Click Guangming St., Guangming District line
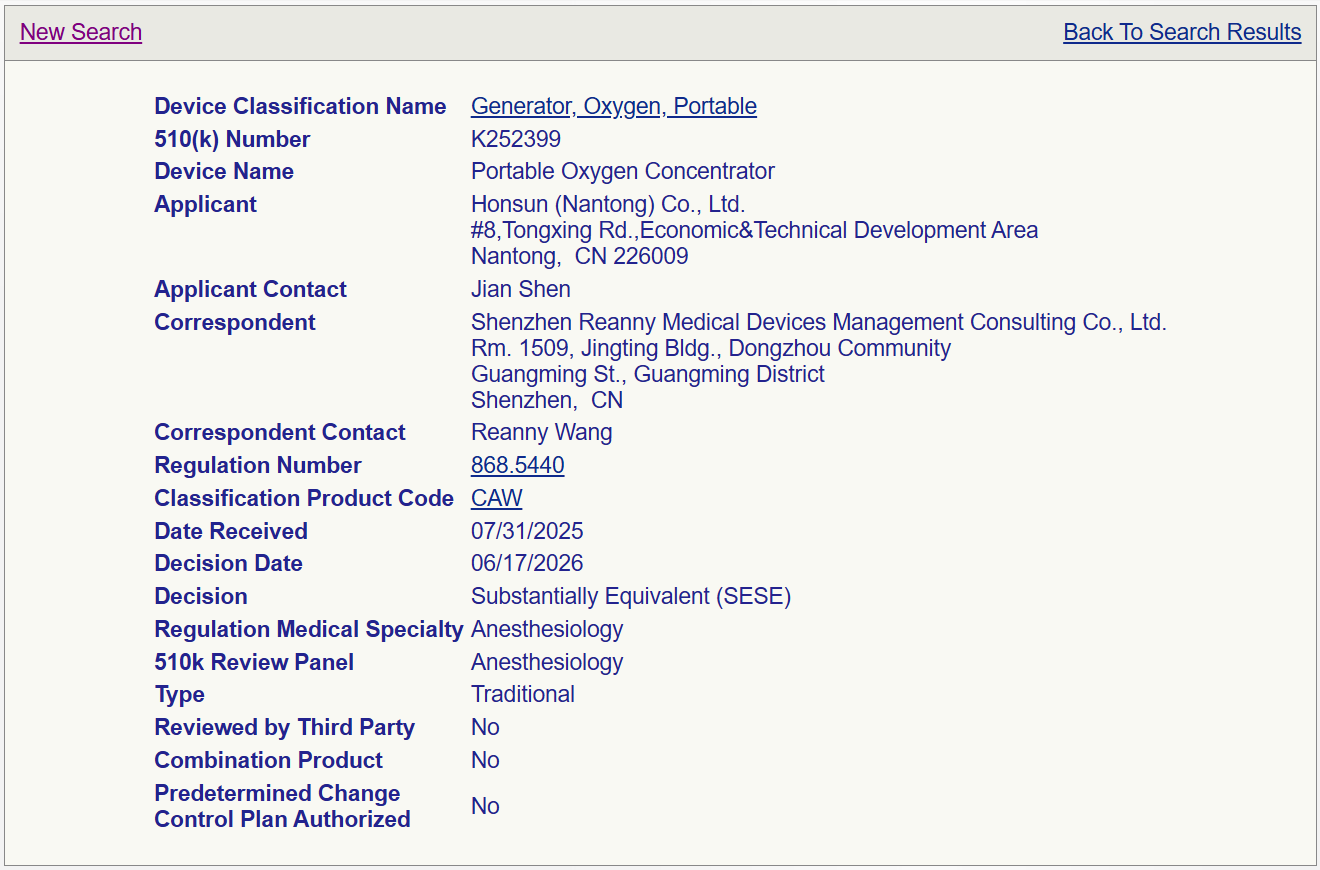The image size is (1320, 870). pos(648,374)
